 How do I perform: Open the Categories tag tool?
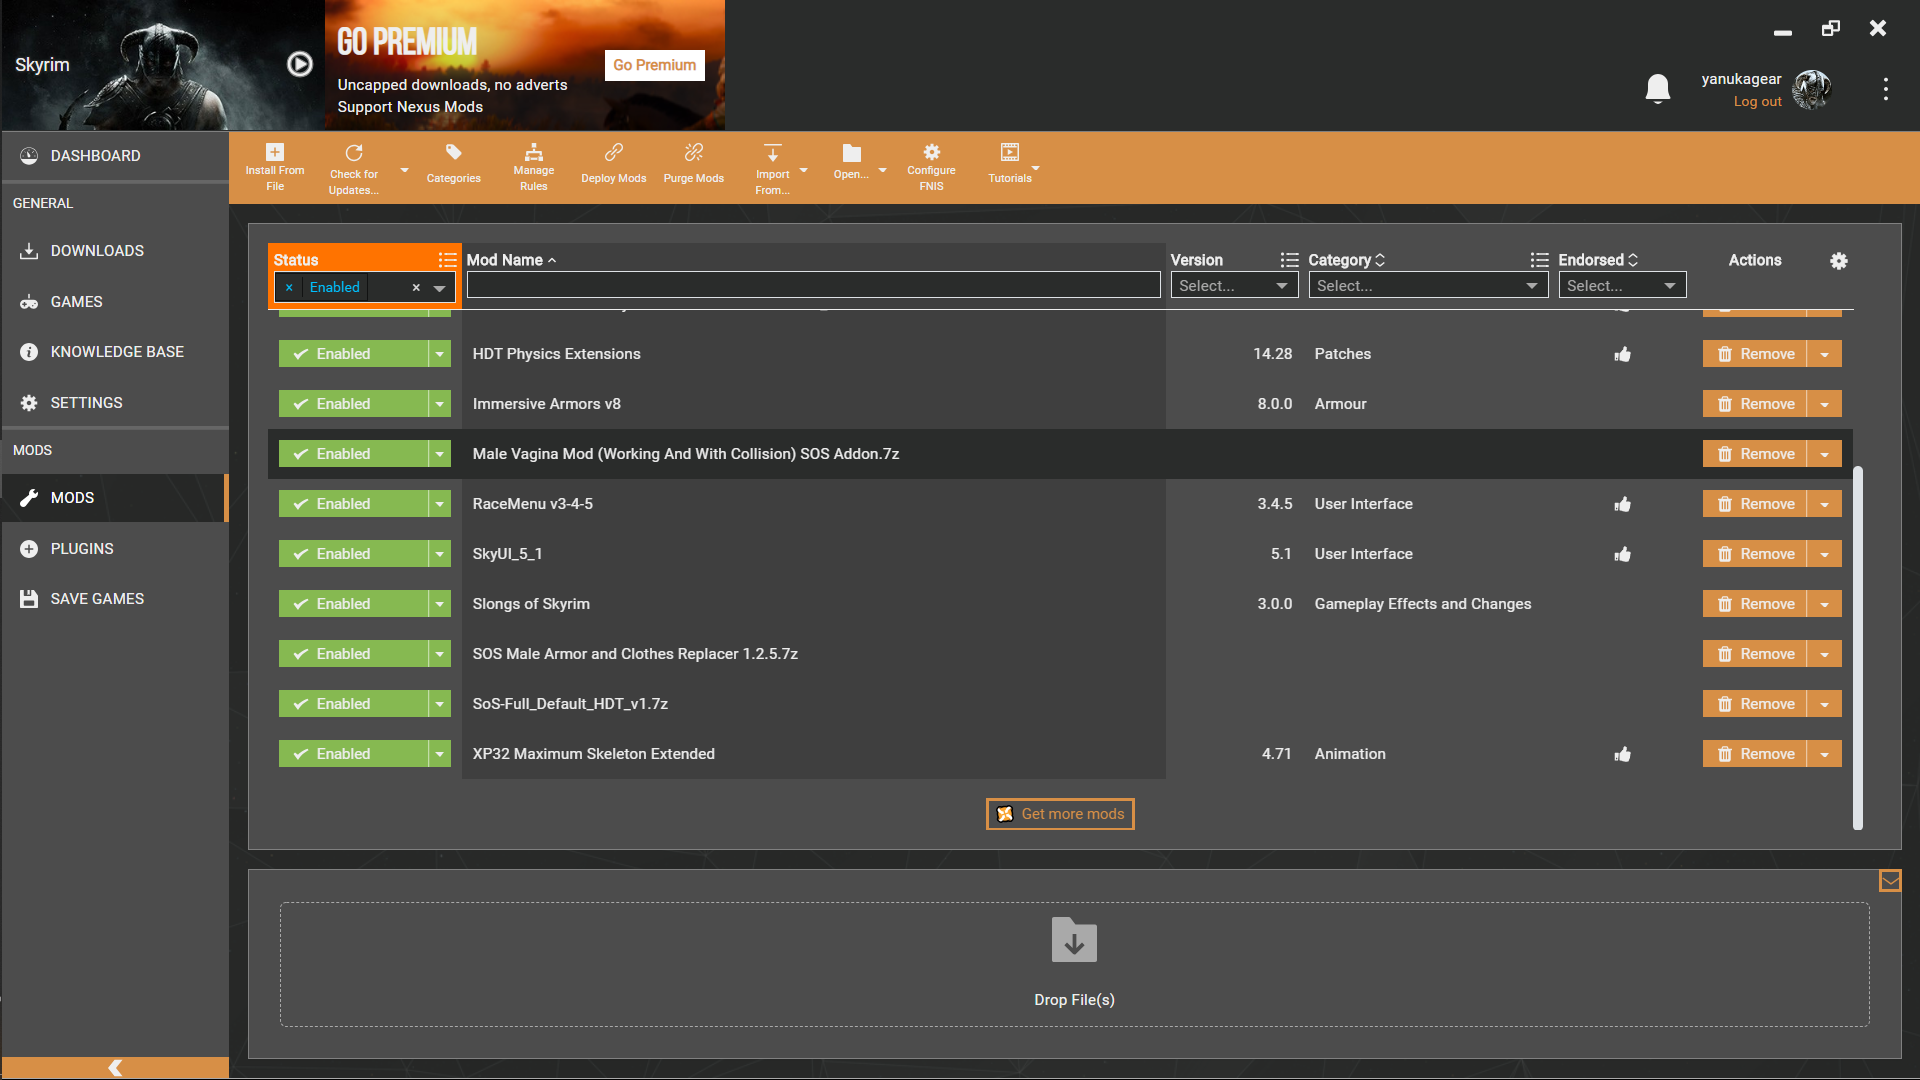tap(454, 153)
